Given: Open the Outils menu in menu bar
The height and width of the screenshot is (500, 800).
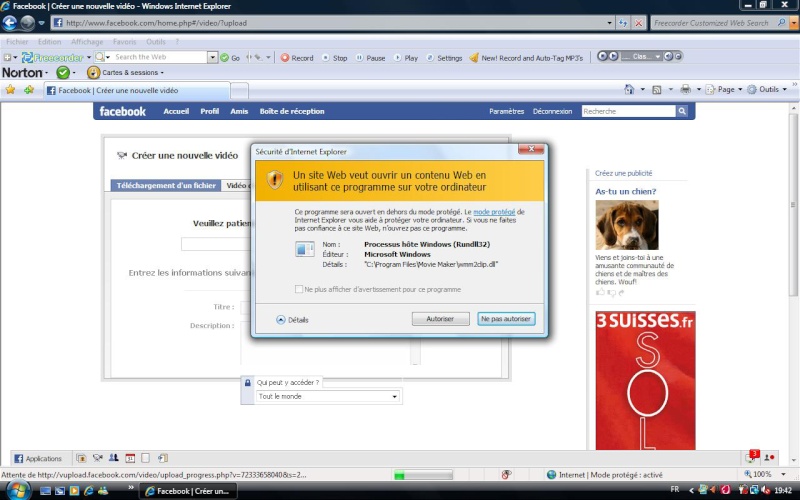Looking at the screenshot, I should tap(156, 42).
